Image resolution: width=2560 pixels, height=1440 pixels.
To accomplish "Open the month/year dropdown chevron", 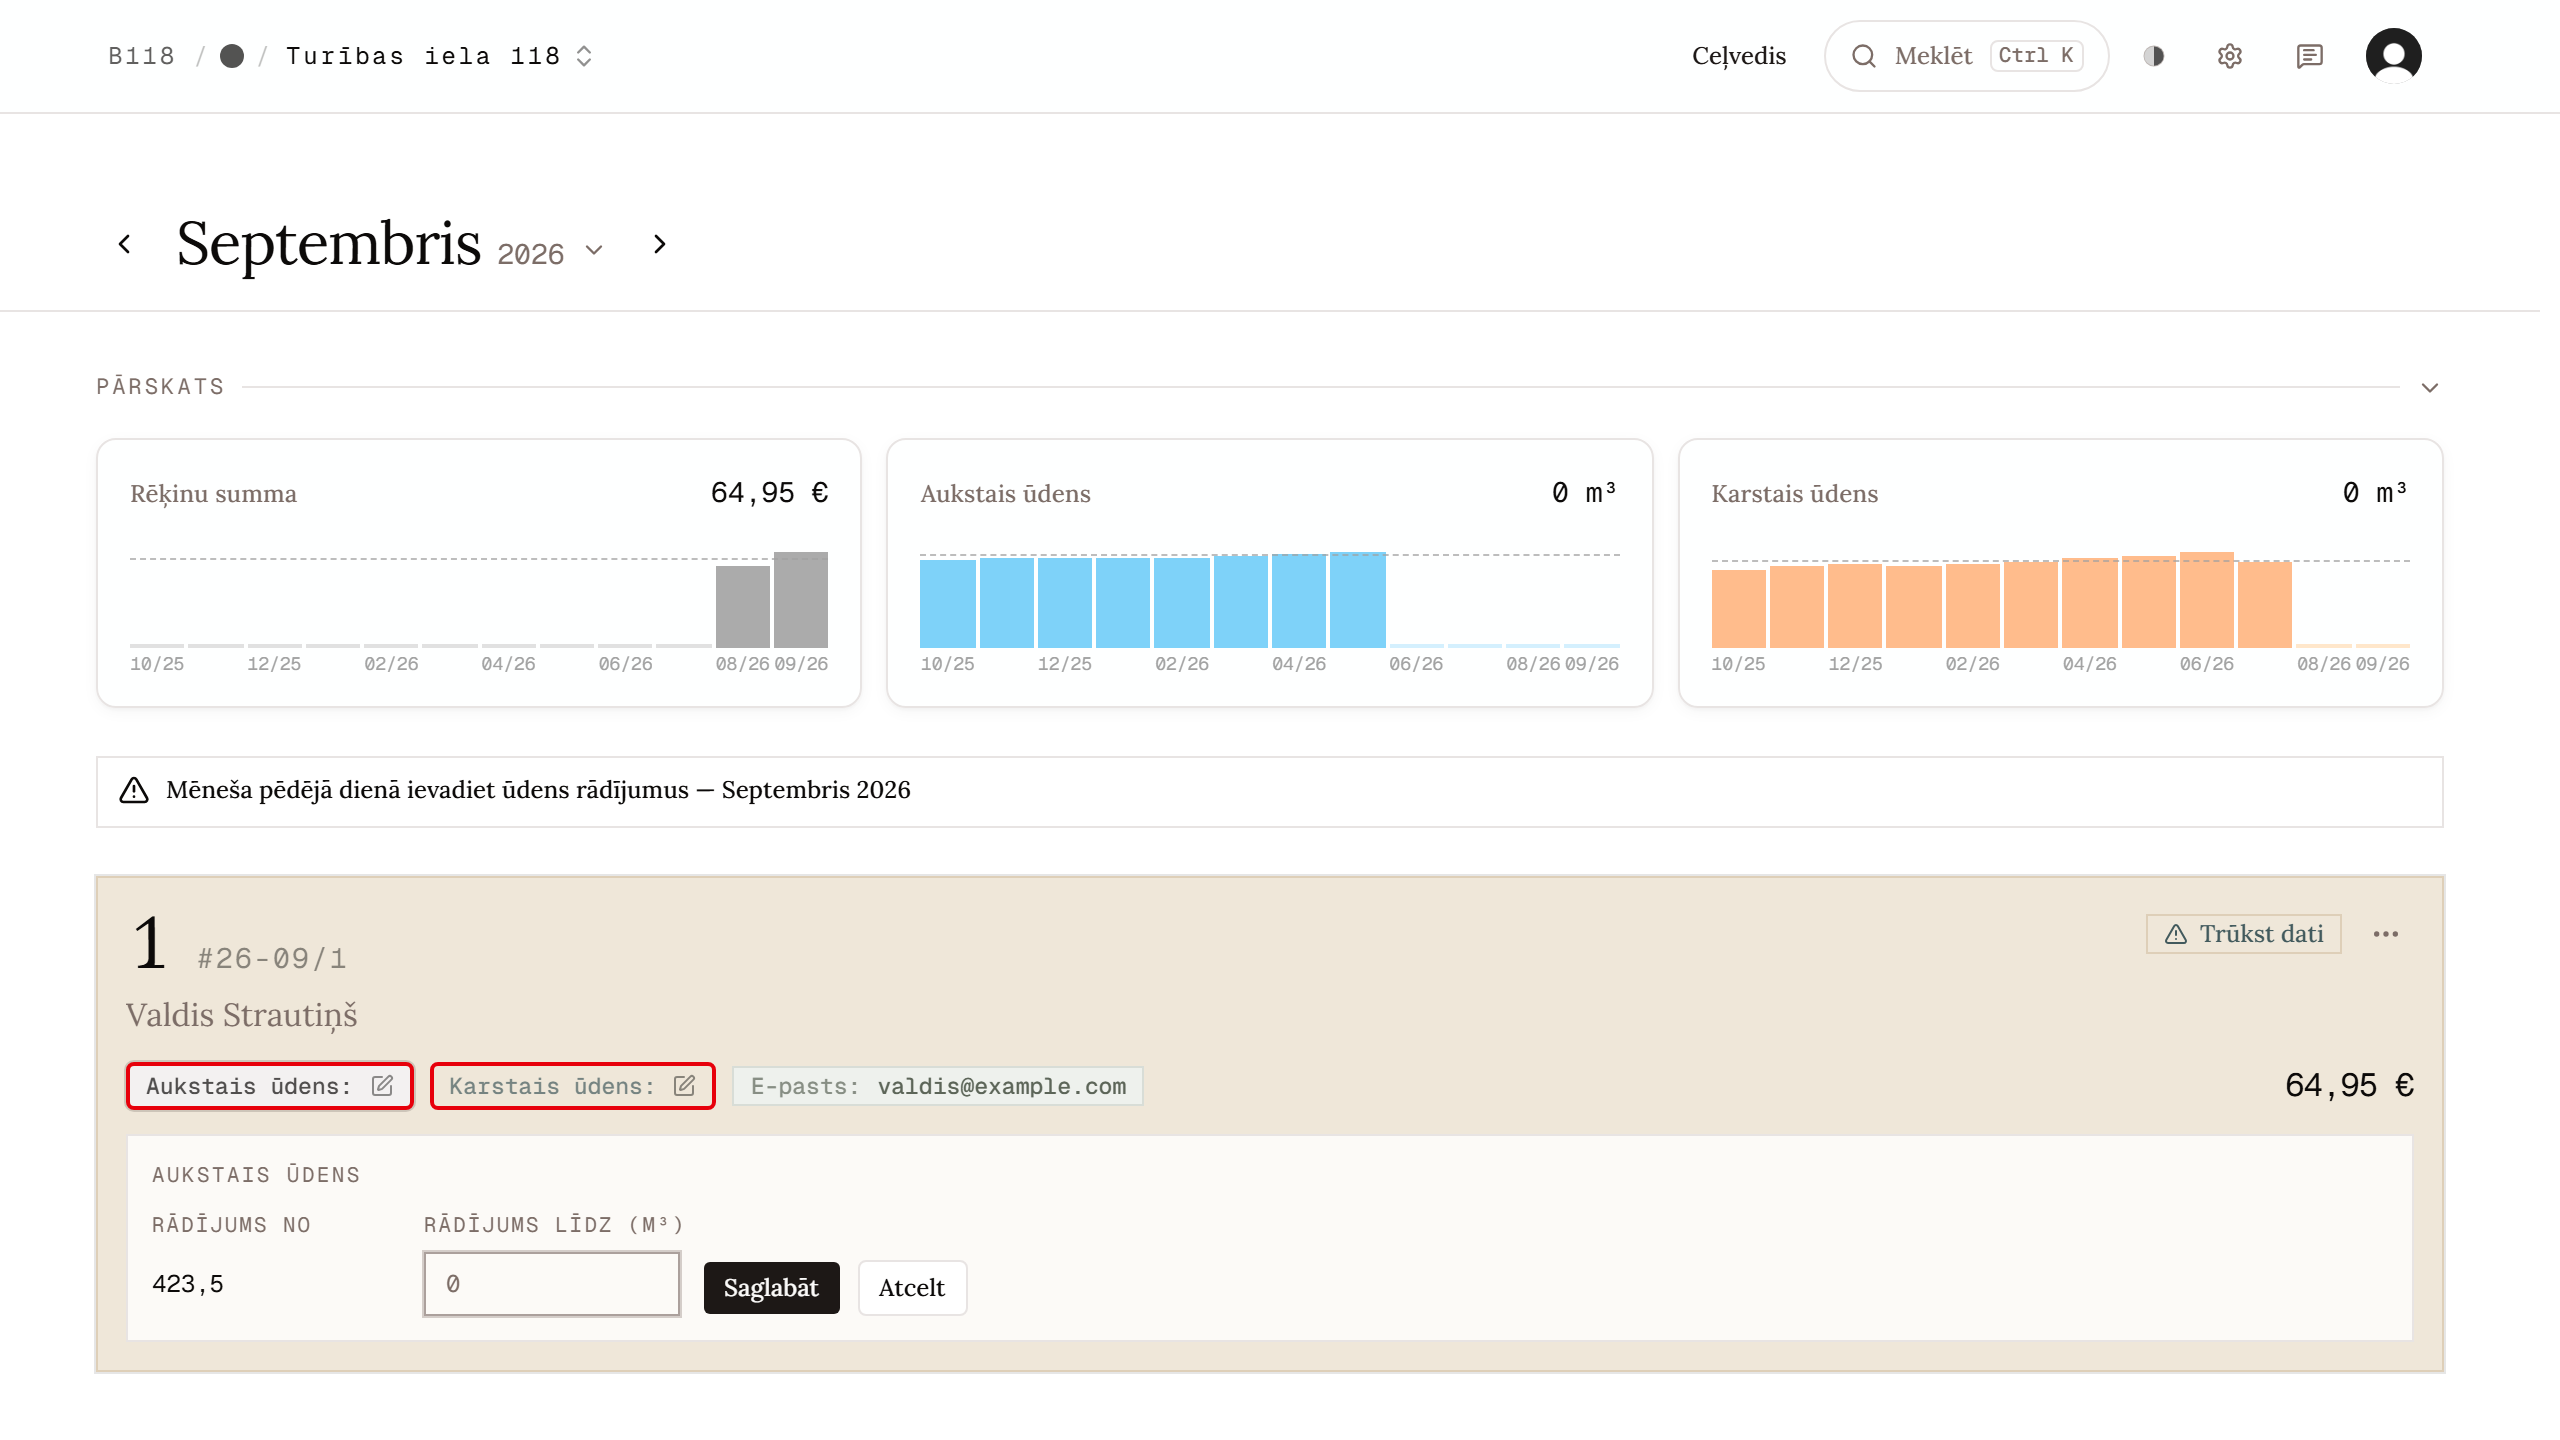I will click(594, 250).
